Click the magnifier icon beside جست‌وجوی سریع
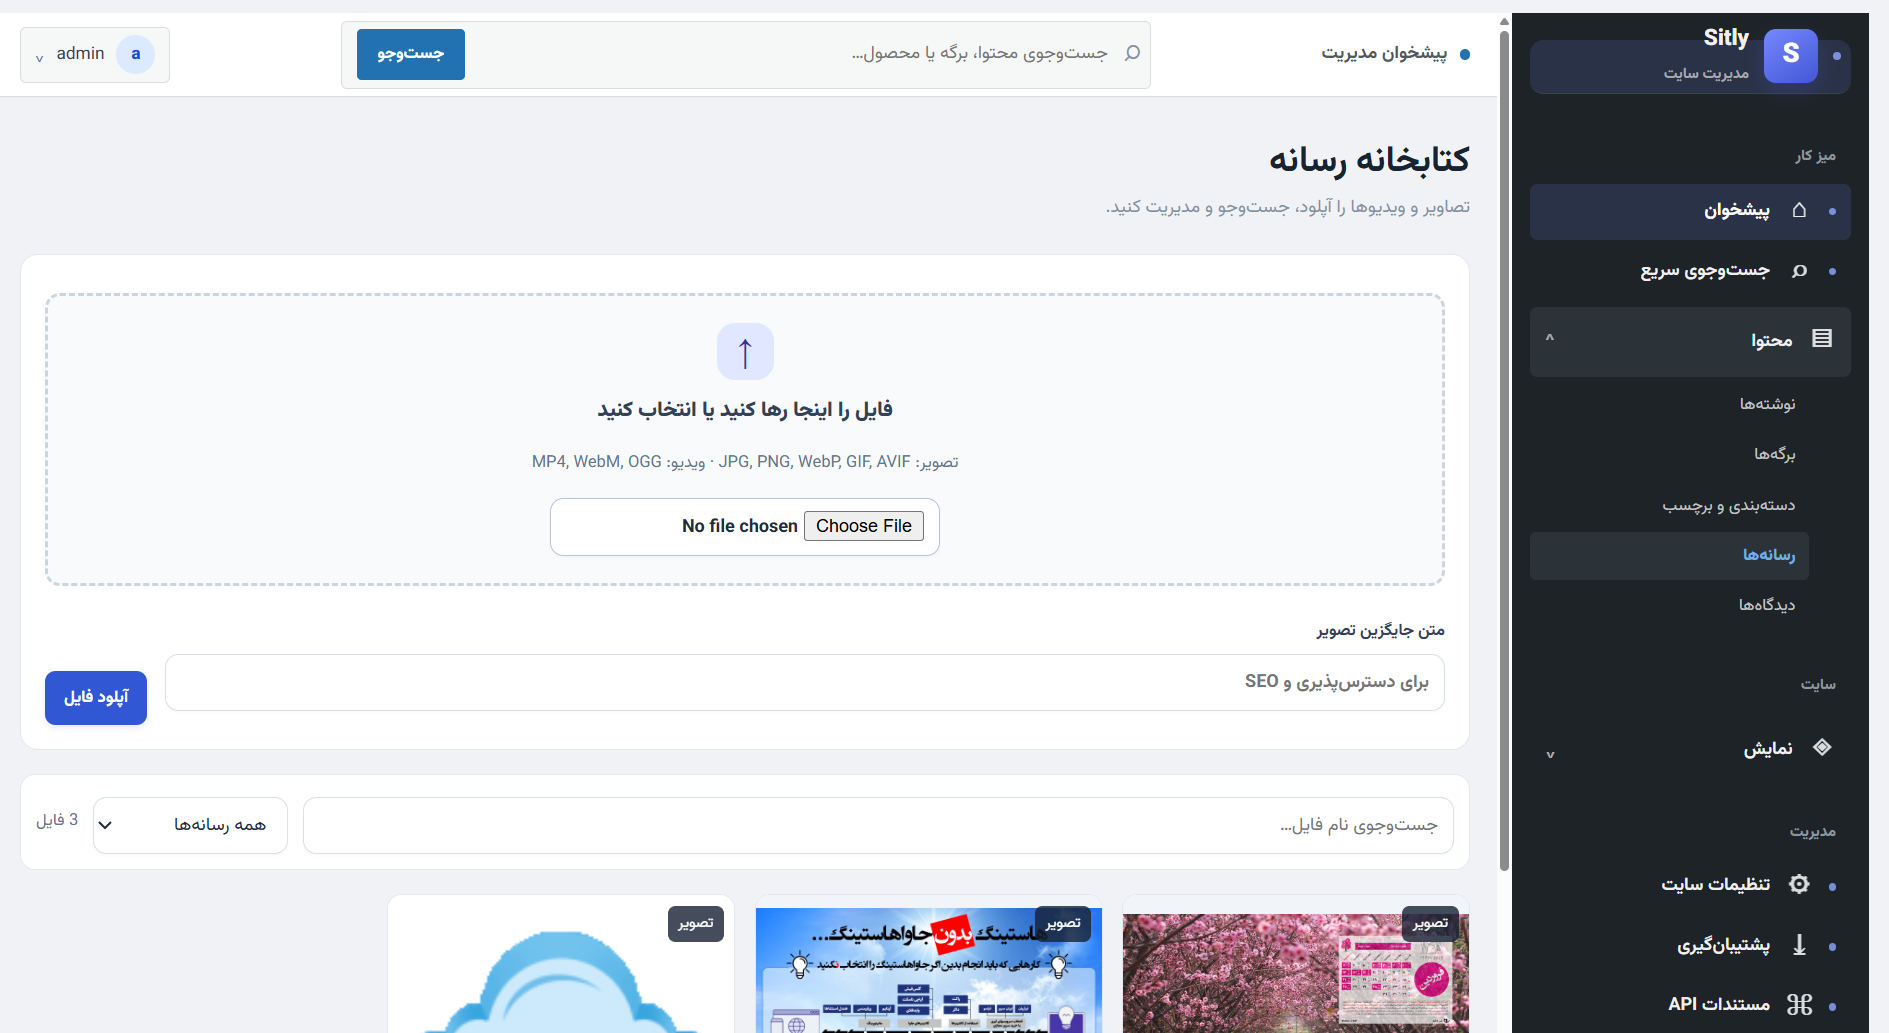 (x=1799, y=271)
